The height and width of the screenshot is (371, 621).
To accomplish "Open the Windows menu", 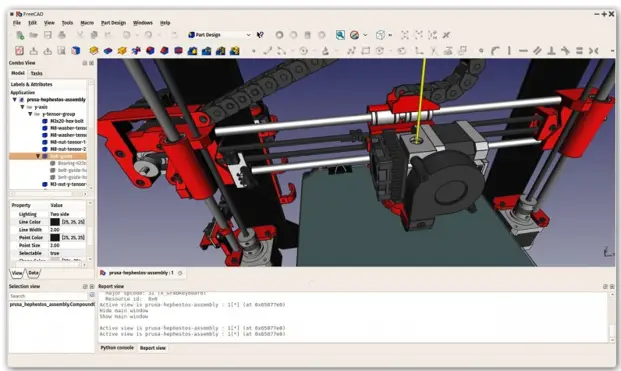I will (143, 23).
